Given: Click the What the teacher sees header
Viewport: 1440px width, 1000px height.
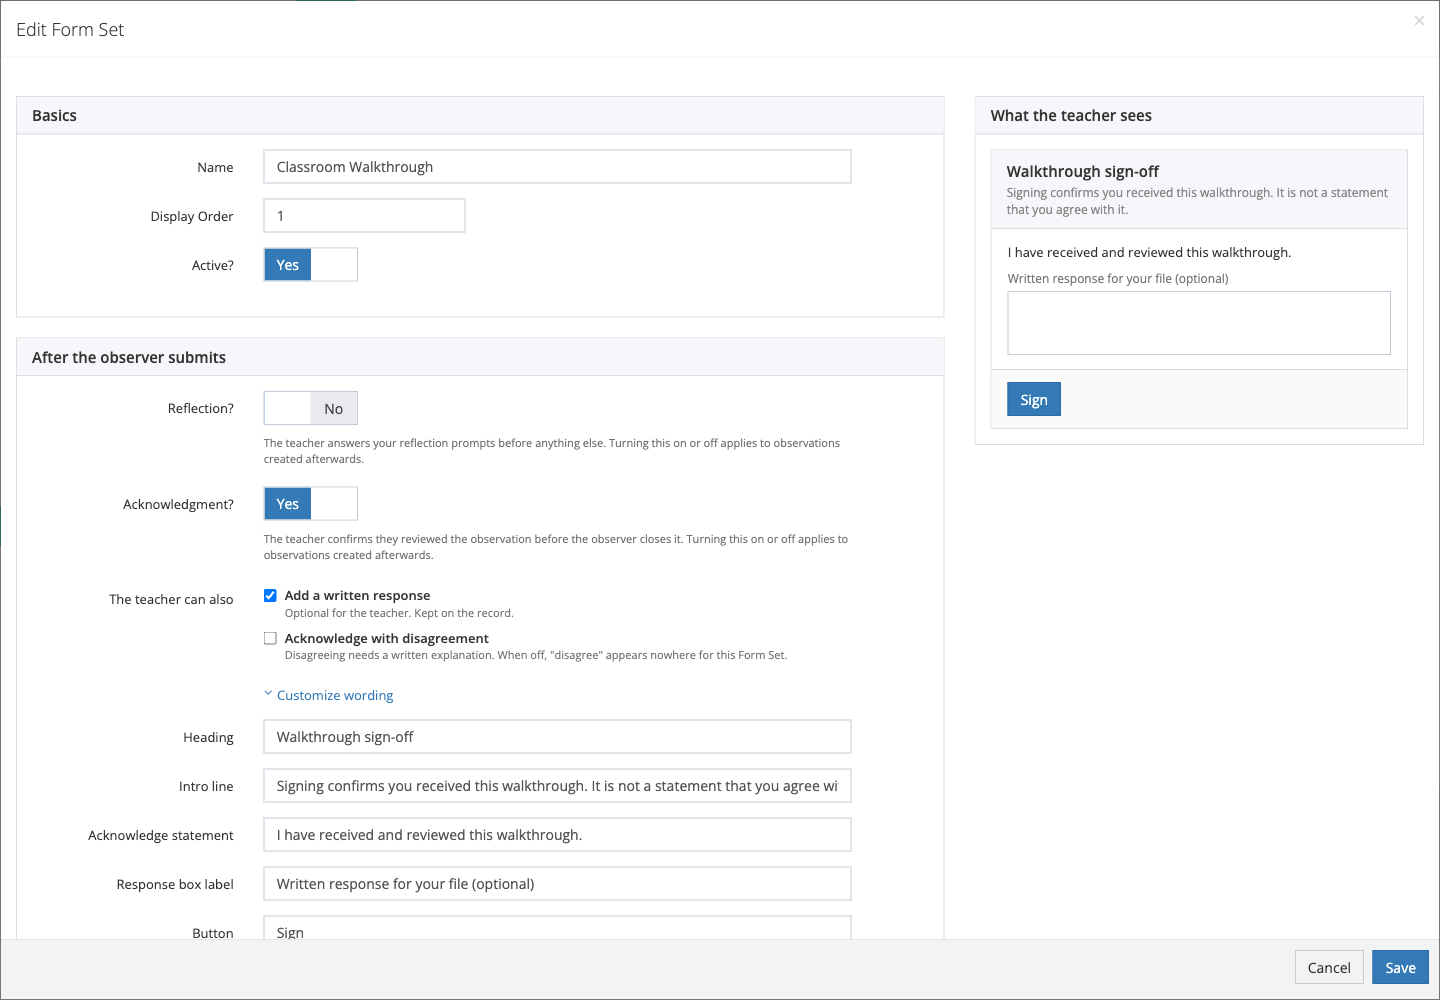Looking at the screenshot, I should tap(1199, 116).
